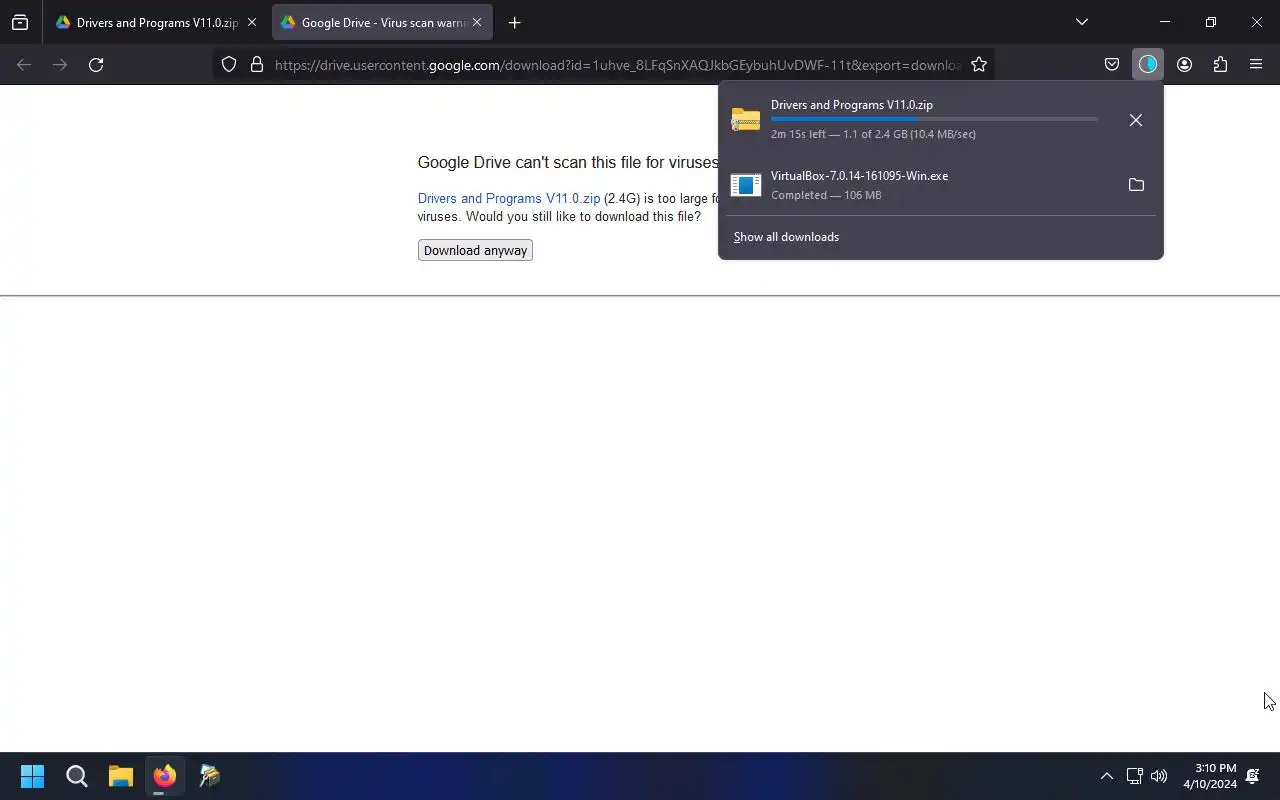
Task: Close the Google Drive Virus scan tab
Action: [477, 22]
